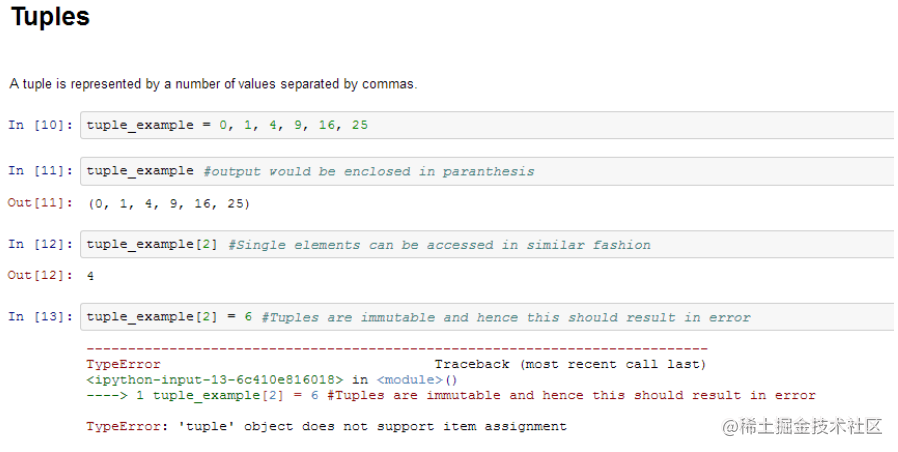Click the In [12] code cell input
Viewport: 898px width, 452px height.
[487, 244]
